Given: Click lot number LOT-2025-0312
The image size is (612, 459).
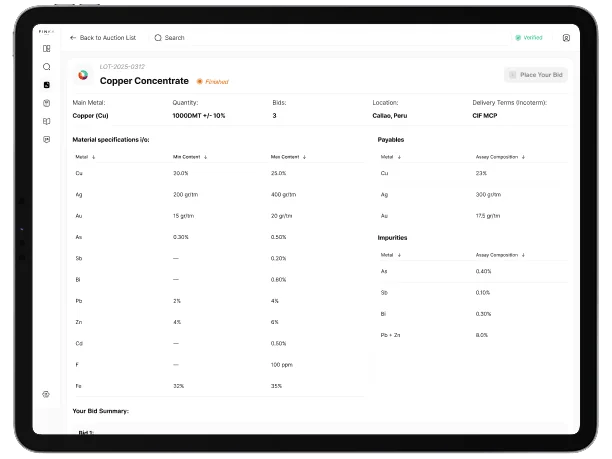Looking at the screenshot, I should point(122,67).
